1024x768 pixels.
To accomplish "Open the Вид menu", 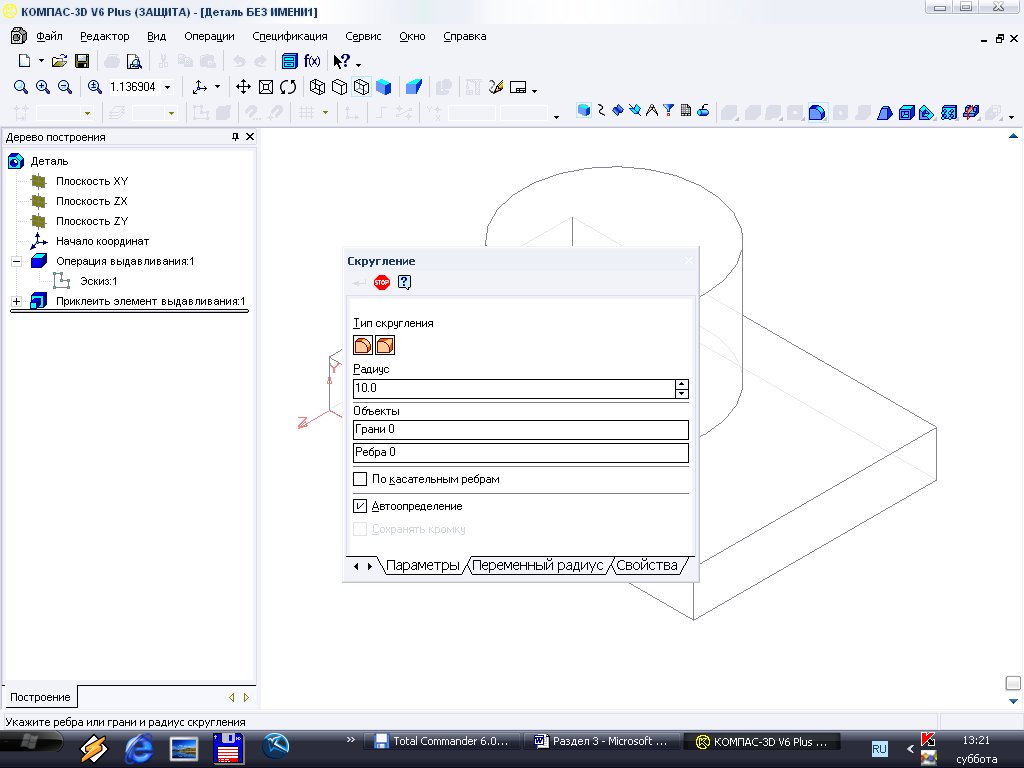I will 157,37.
